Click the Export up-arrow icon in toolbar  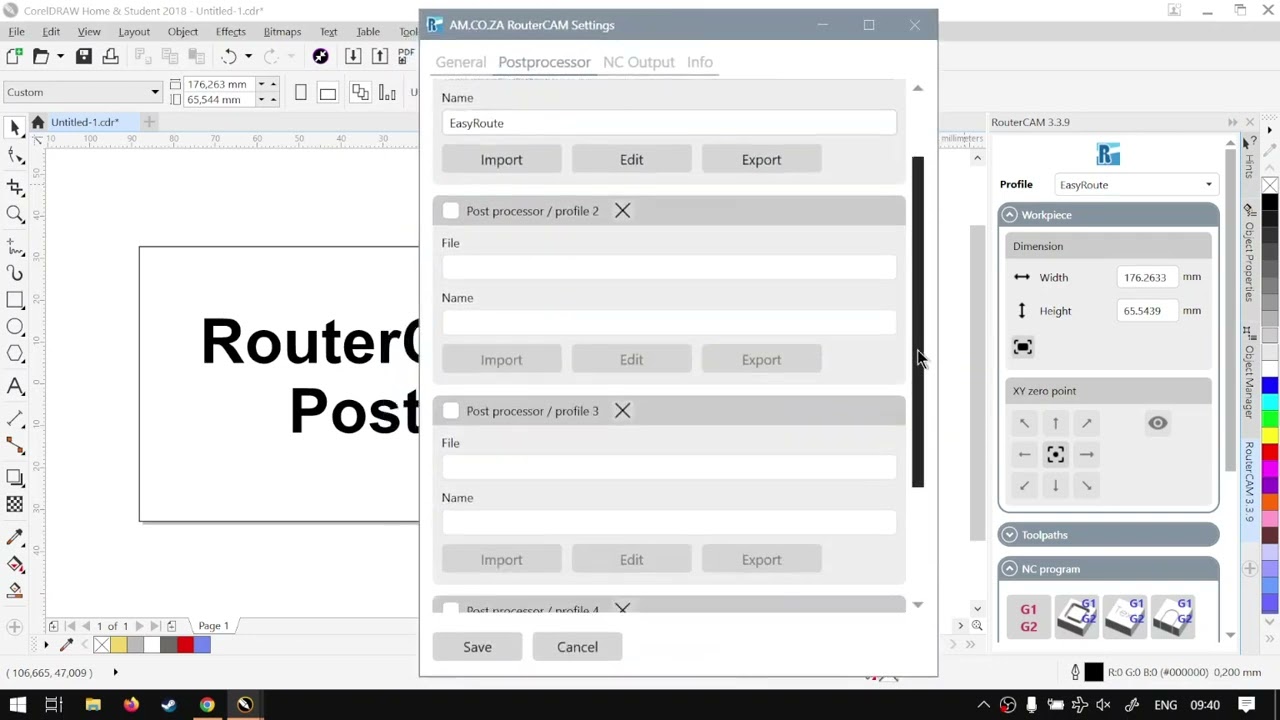pos(379,57)
